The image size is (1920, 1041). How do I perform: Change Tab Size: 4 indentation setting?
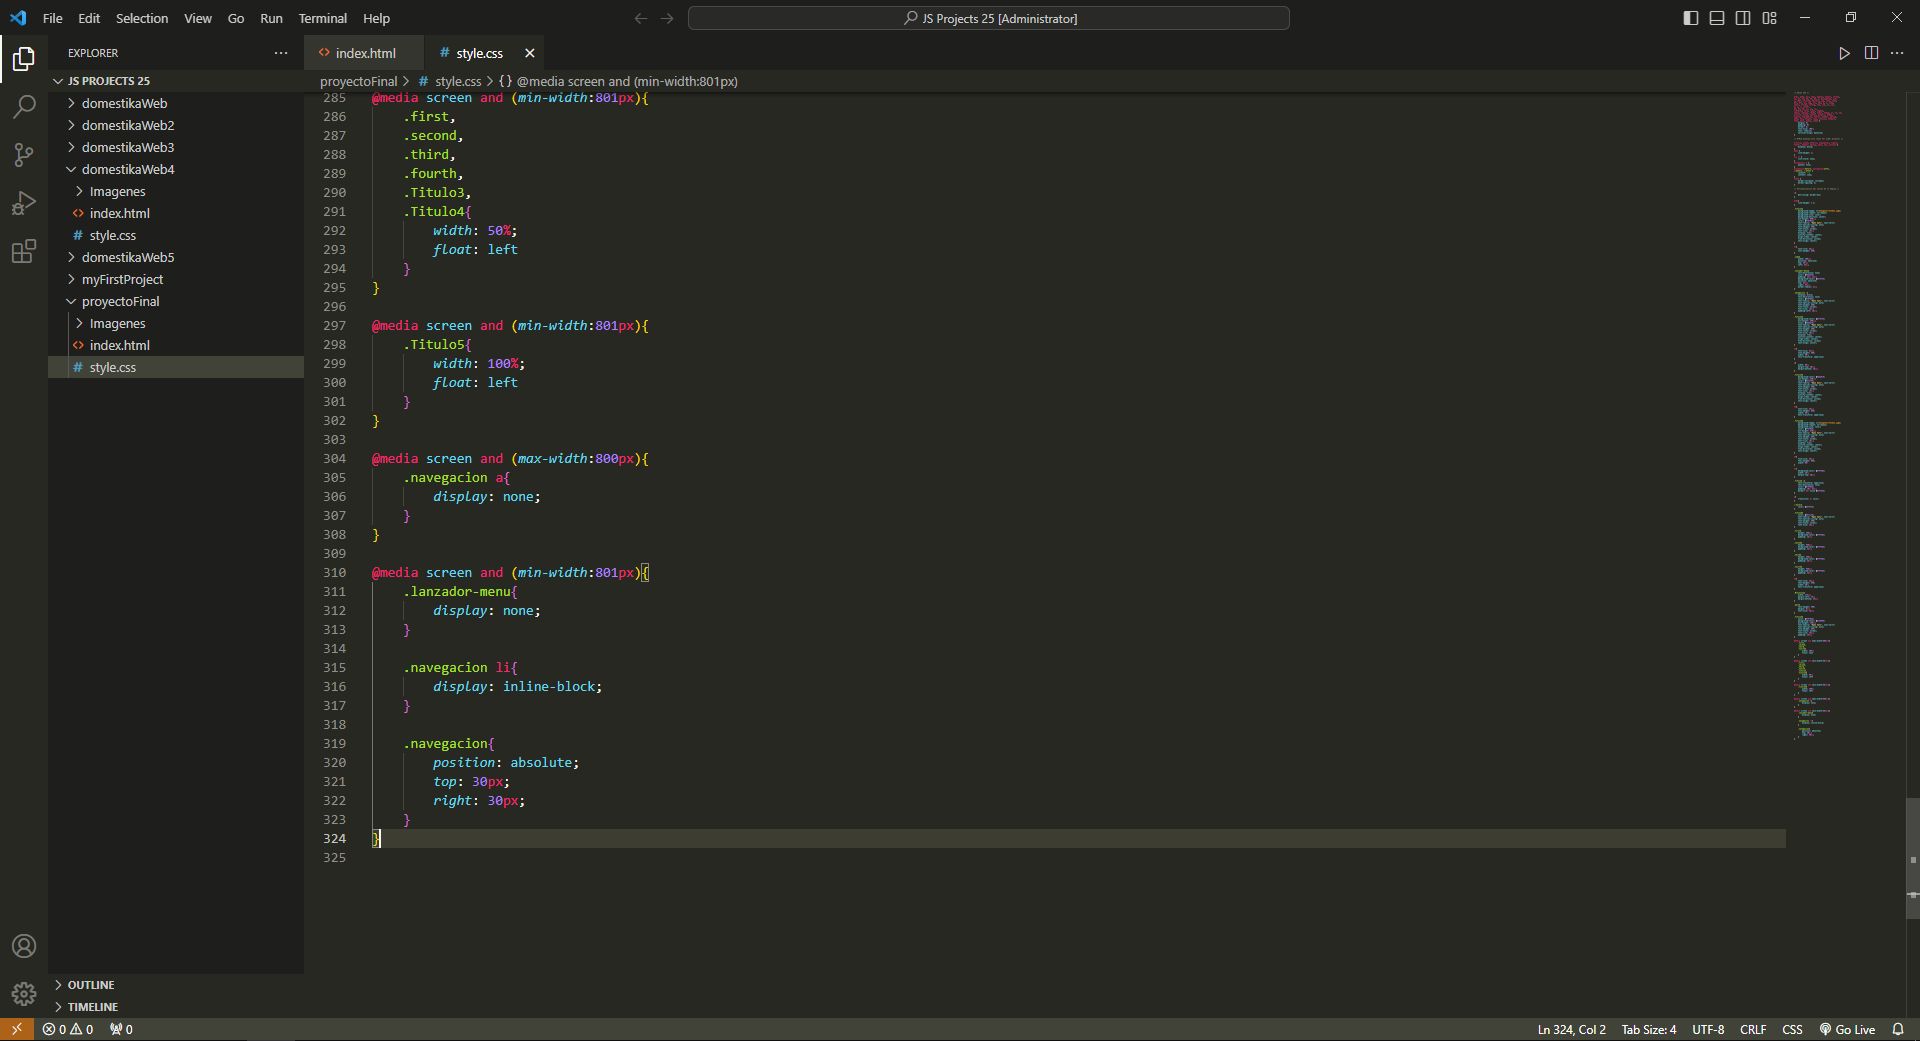[1648, 1029]
